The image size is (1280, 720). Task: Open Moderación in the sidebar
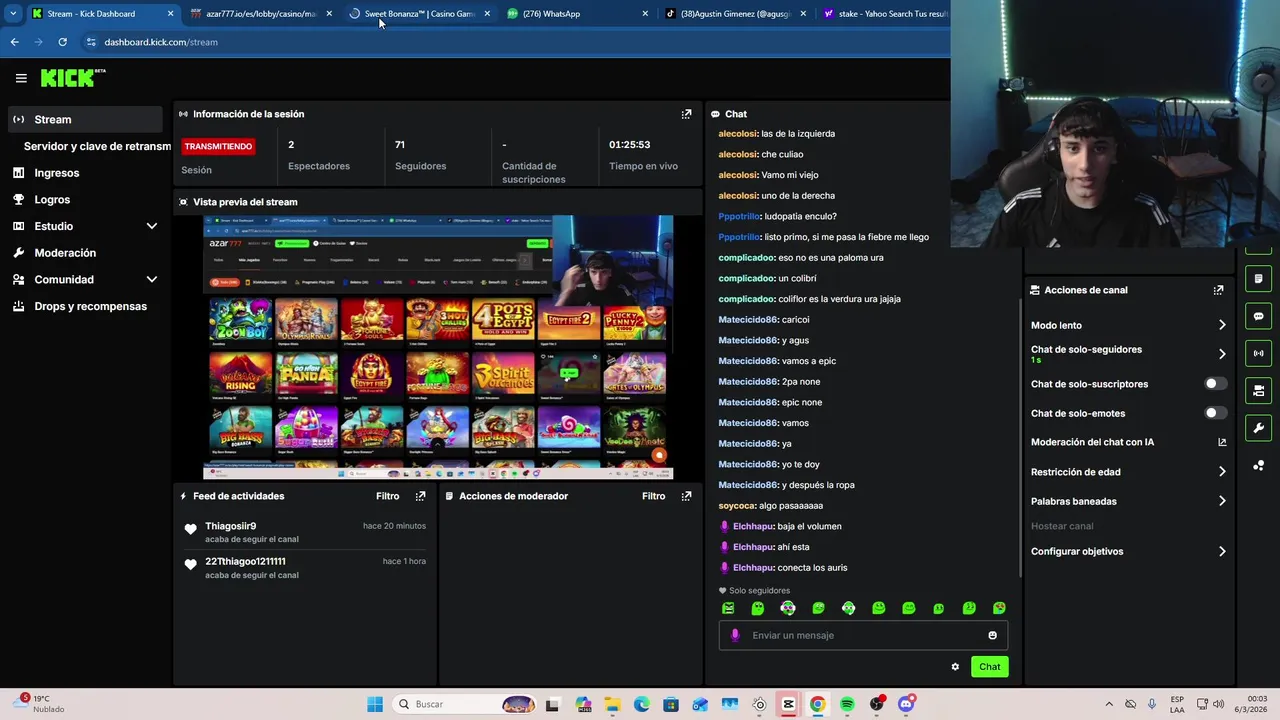tap(84, 253)
